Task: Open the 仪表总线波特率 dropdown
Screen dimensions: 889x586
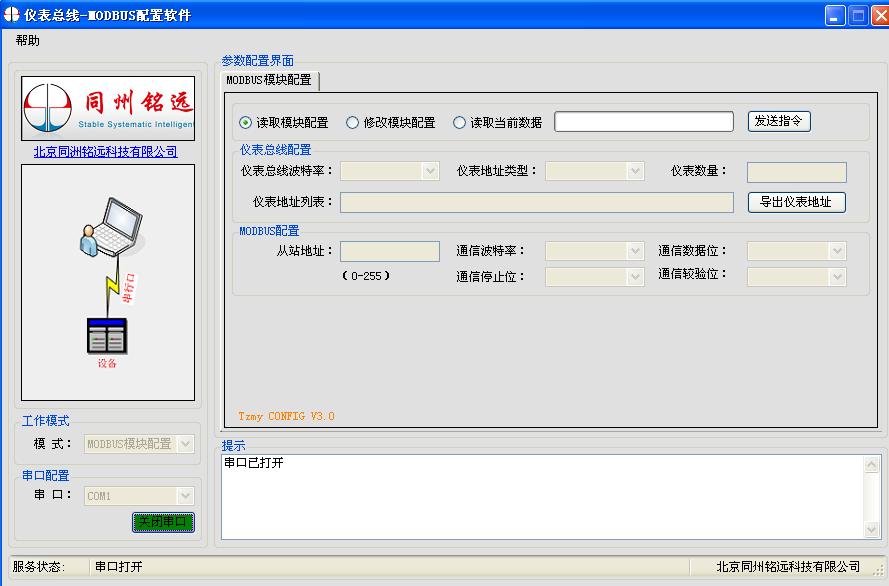Action: click(x=430, y=171)
